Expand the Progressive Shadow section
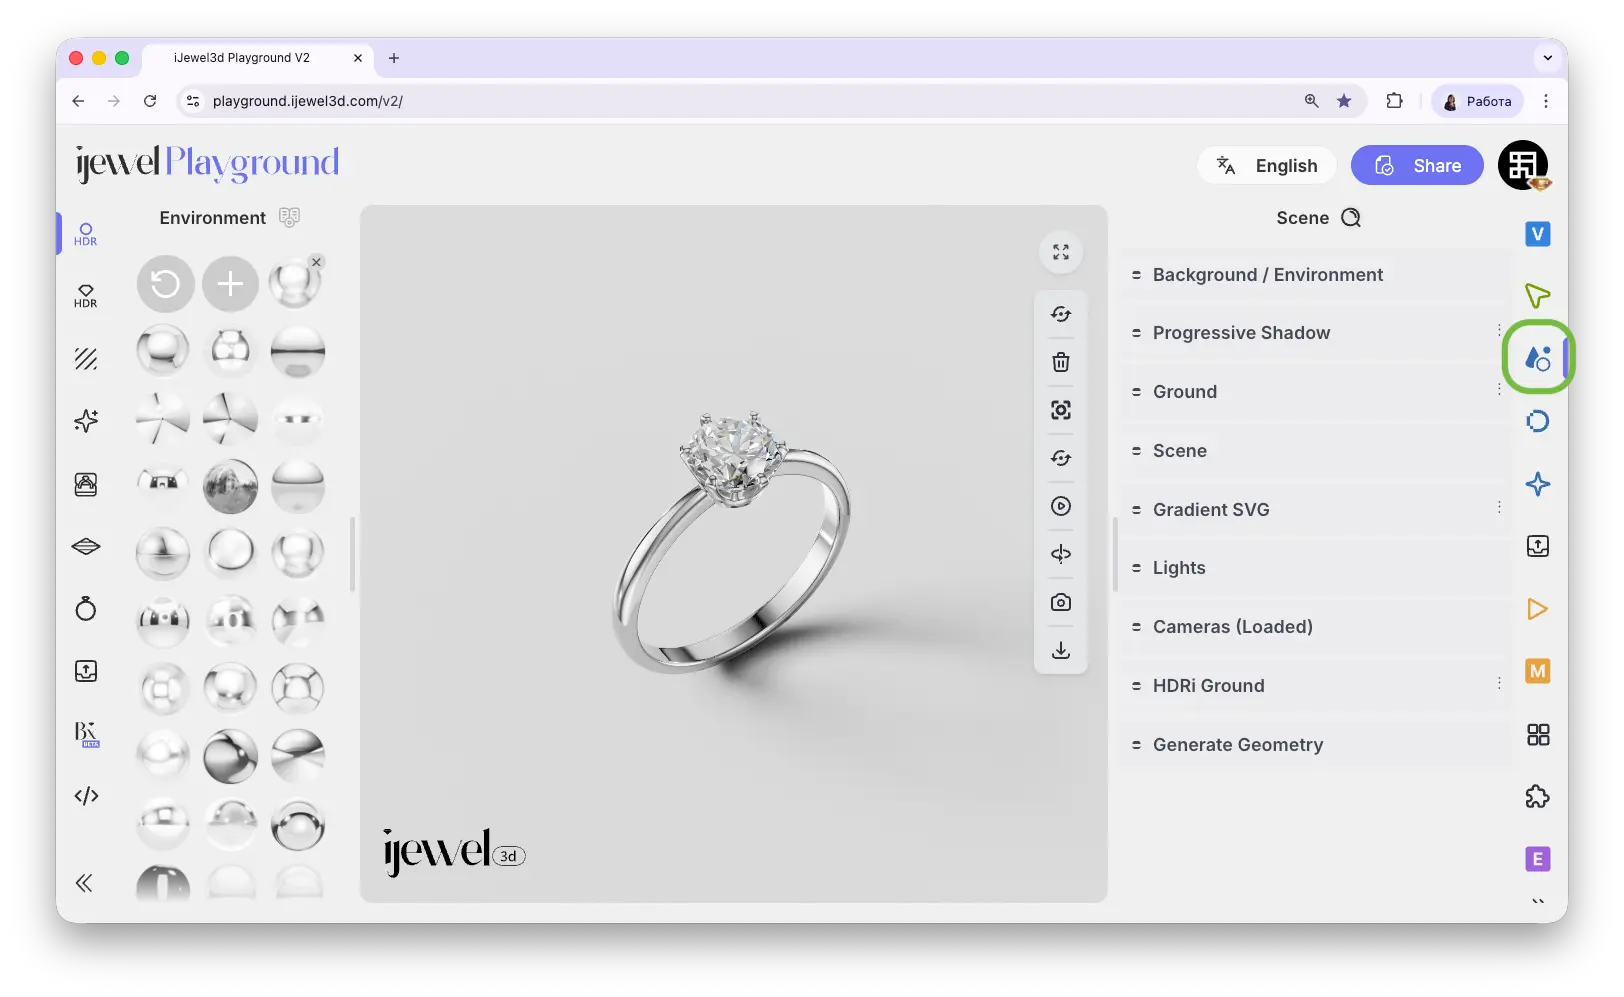This screenshot has width=1624, height=997. point(1315,333)
